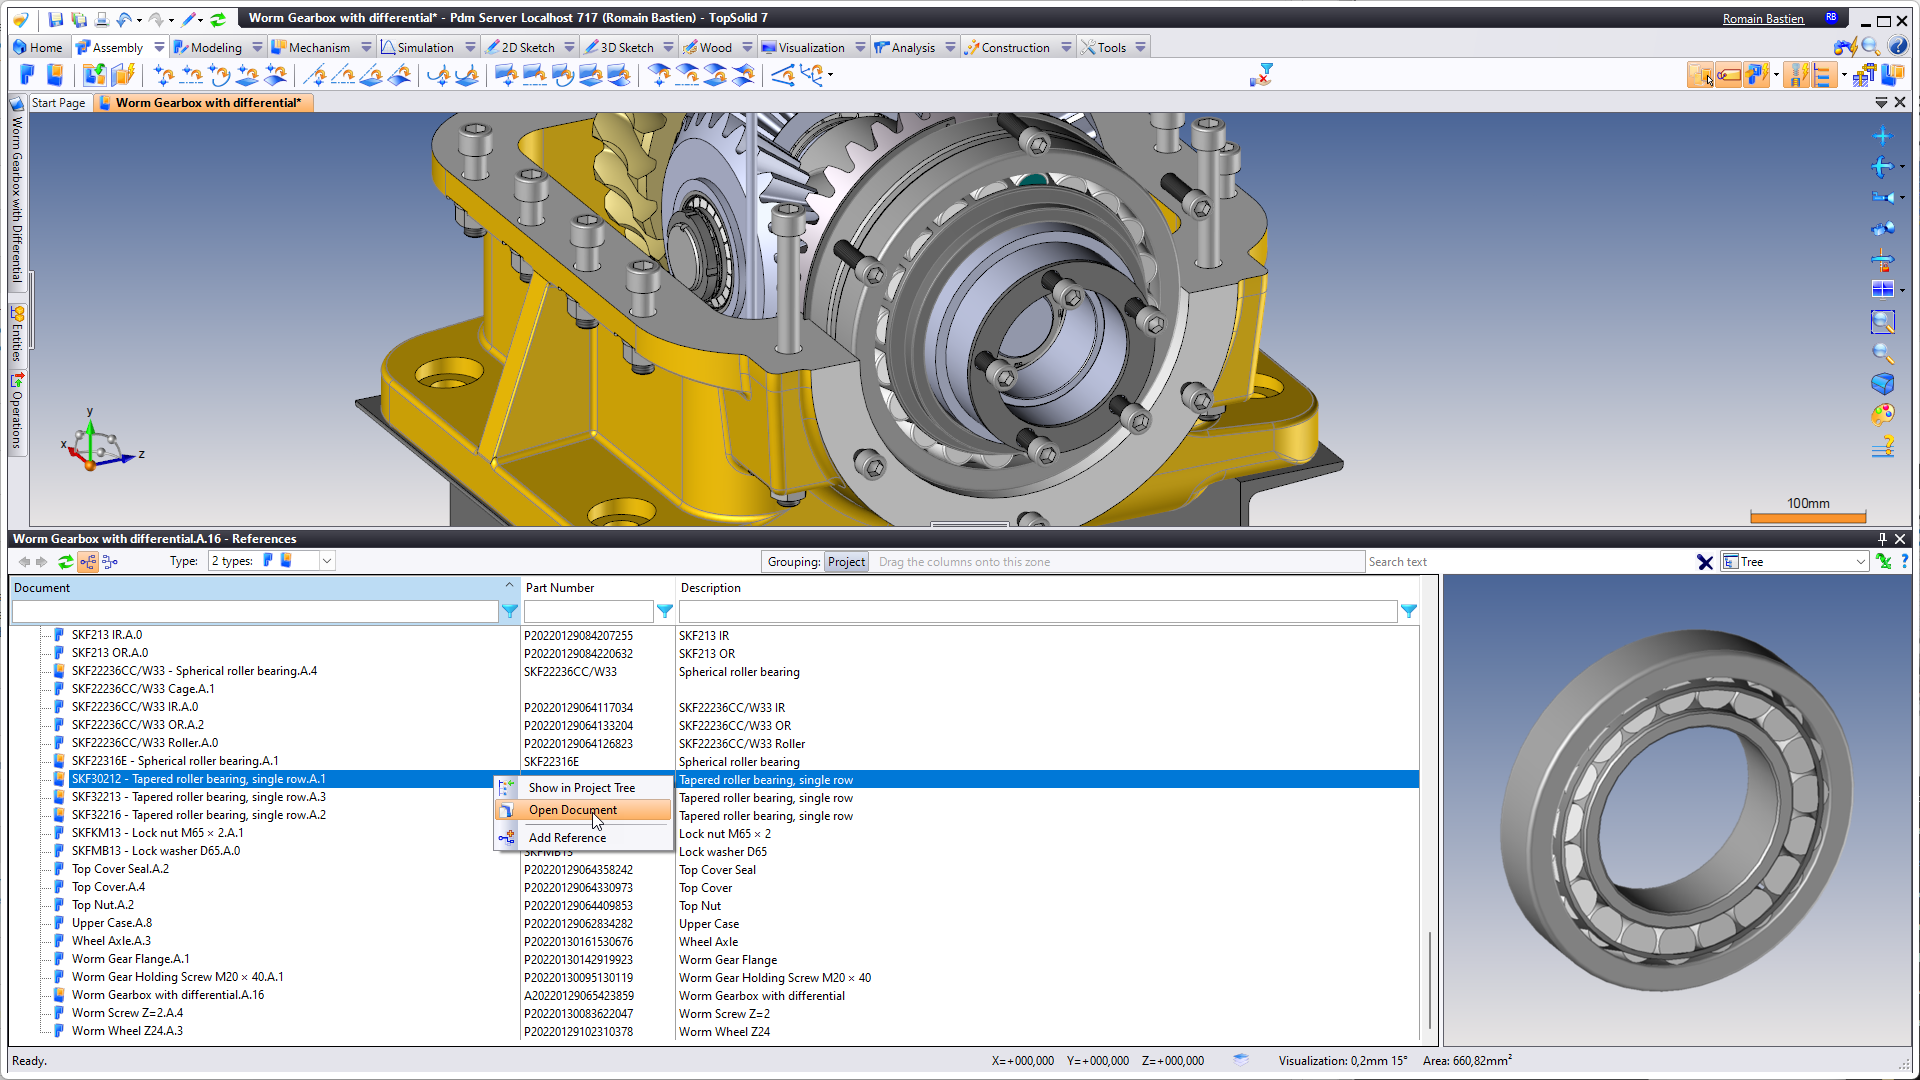This screenshot has height=1080, width=1920.
Task: Sort by the Part Number column header
Action: click(598, 588)
